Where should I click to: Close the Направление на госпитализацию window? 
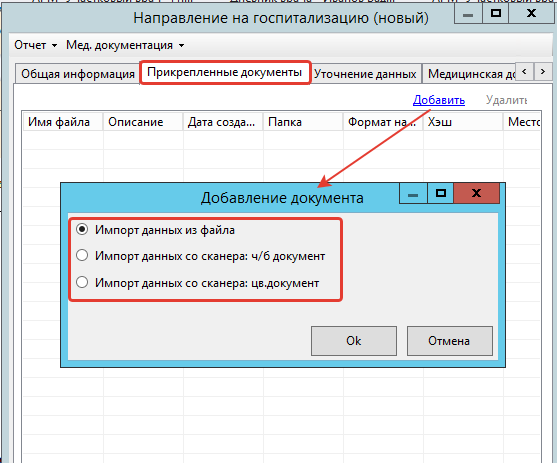pyautogui.click(x=531, y=14)
